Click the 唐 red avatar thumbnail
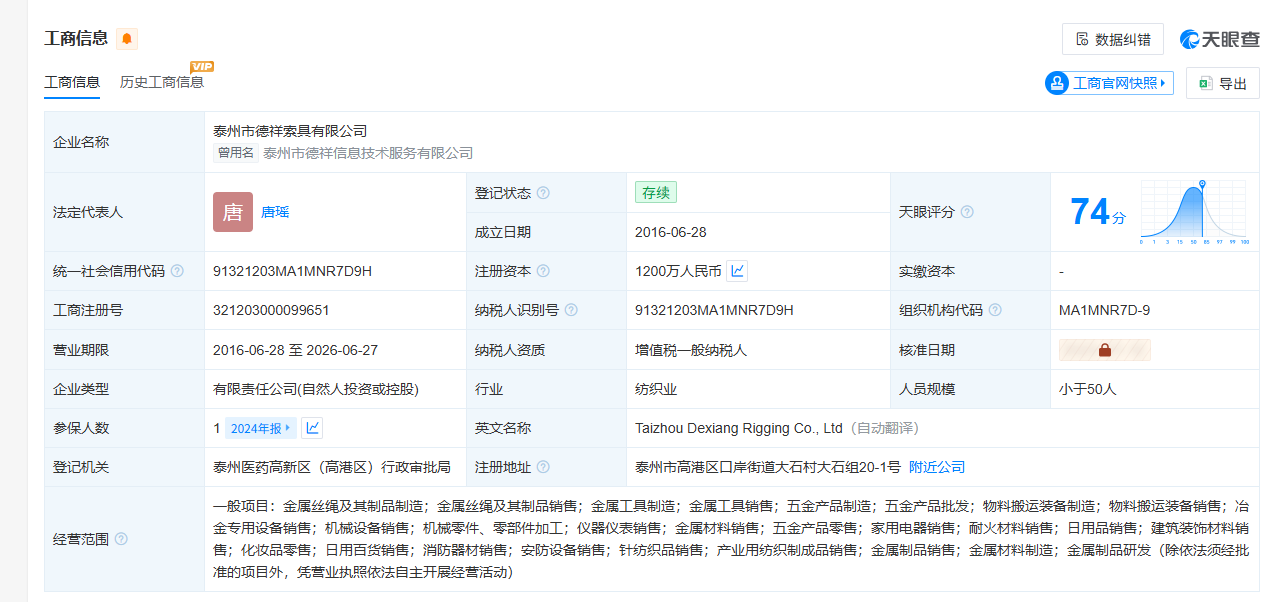The image size is (1275, 602). pos(233,212)
